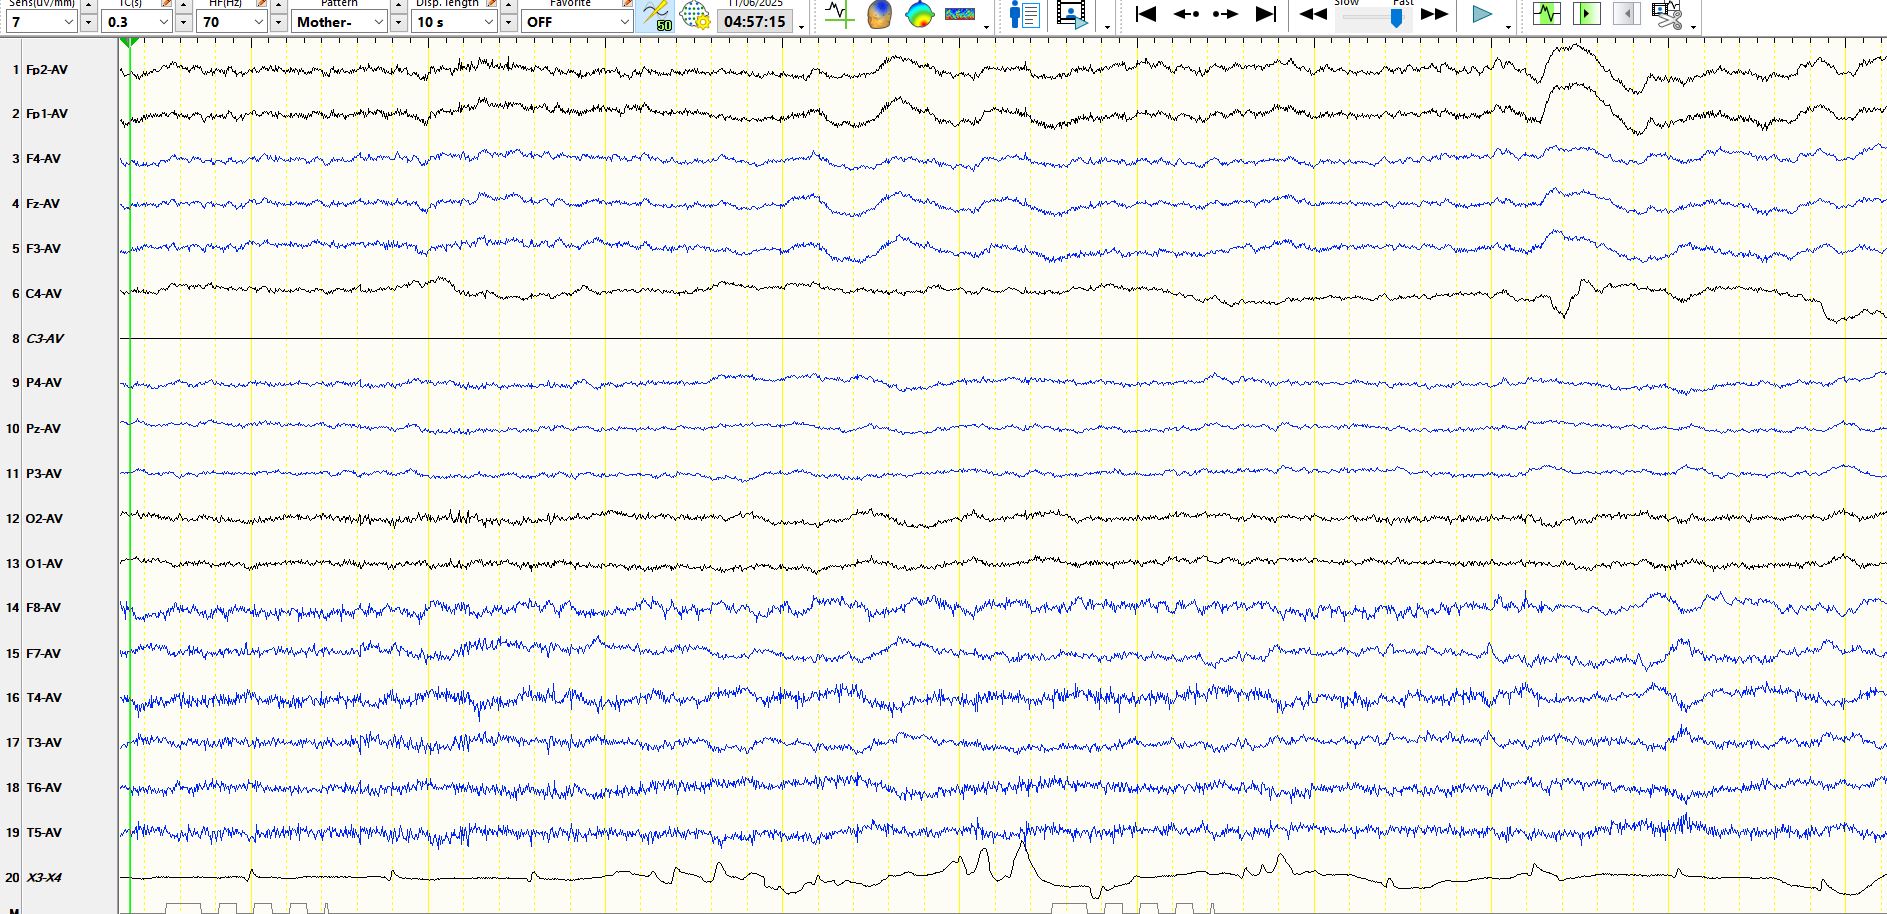The image size is (1887, 914).
Task: Open the video playback panel icon
Action: (x=1071, y=14)
